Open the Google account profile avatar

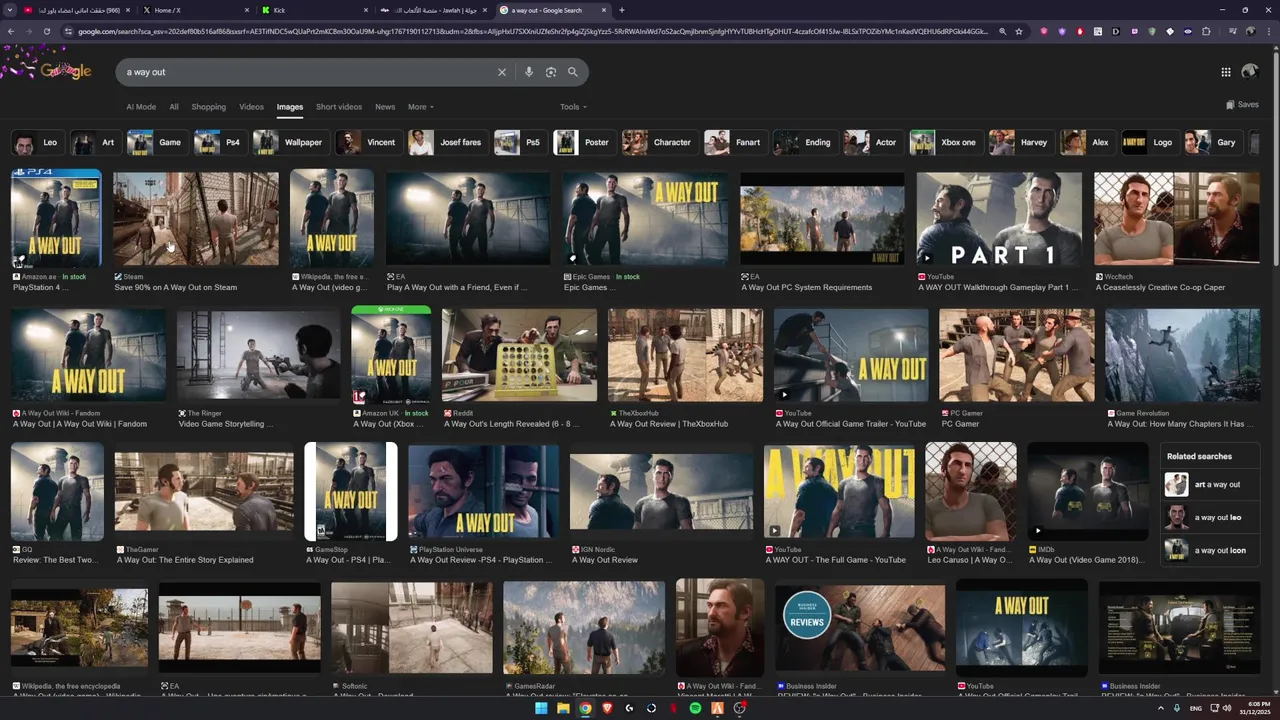[1249, 72]
